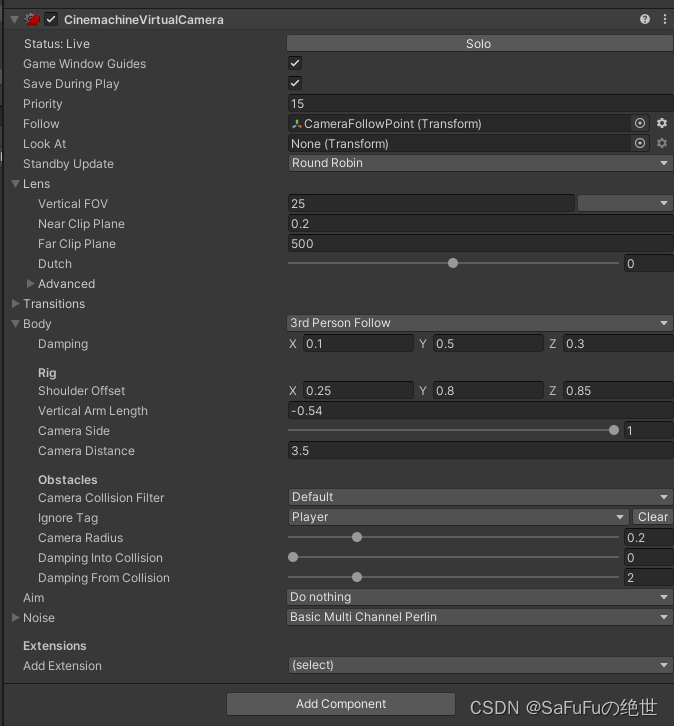Expand the Advanced lens settings
Screen dimensions: 674x726
(x=31, y=283)
